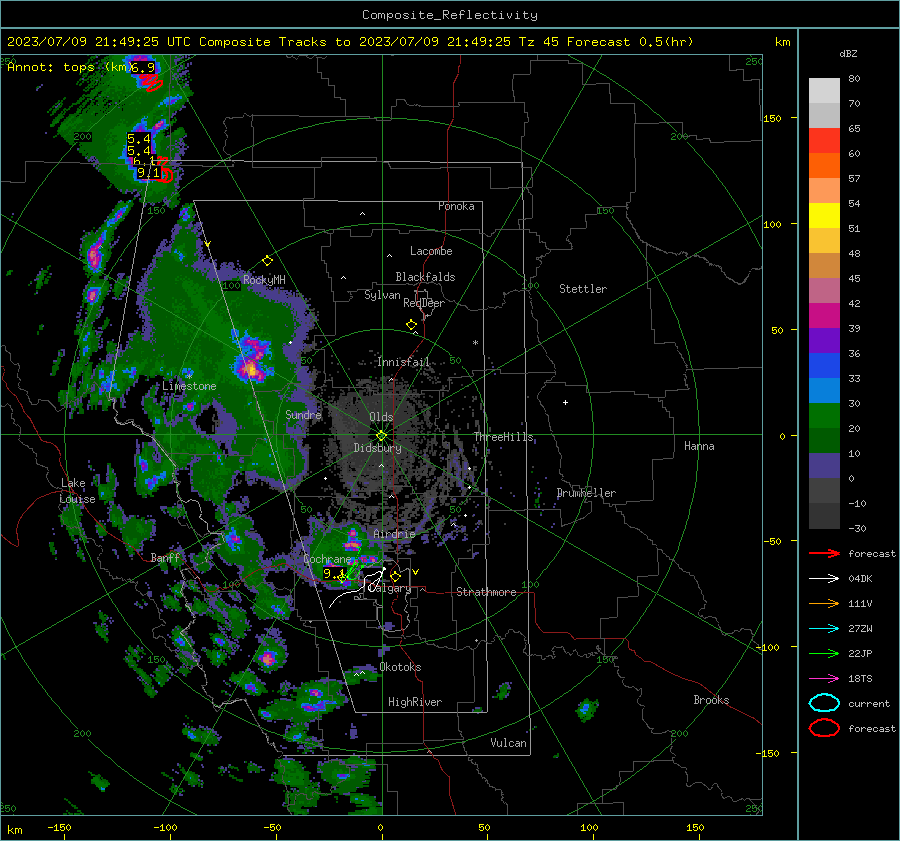The image size is (900, 841).
Task: Select the red 60–65 dBZ color swatch
Action: (824, 141)
